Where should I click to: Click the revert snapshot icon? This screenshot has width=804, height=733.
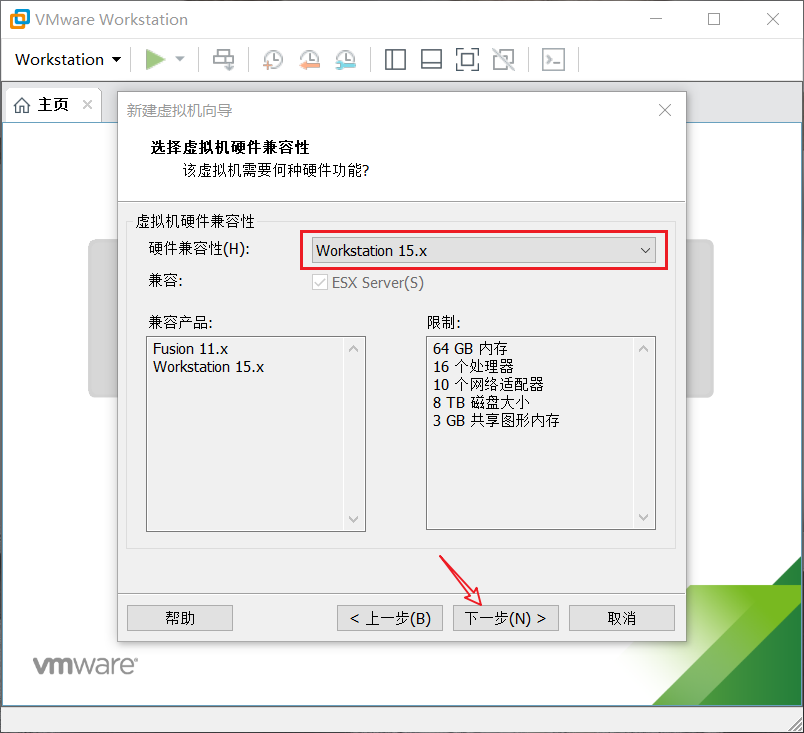(x=309, y=59)
